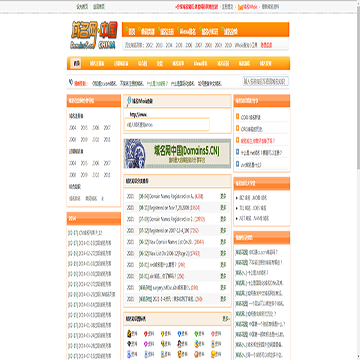Click green more link beside 'Registered on Nov 7' row

[223, 208]
